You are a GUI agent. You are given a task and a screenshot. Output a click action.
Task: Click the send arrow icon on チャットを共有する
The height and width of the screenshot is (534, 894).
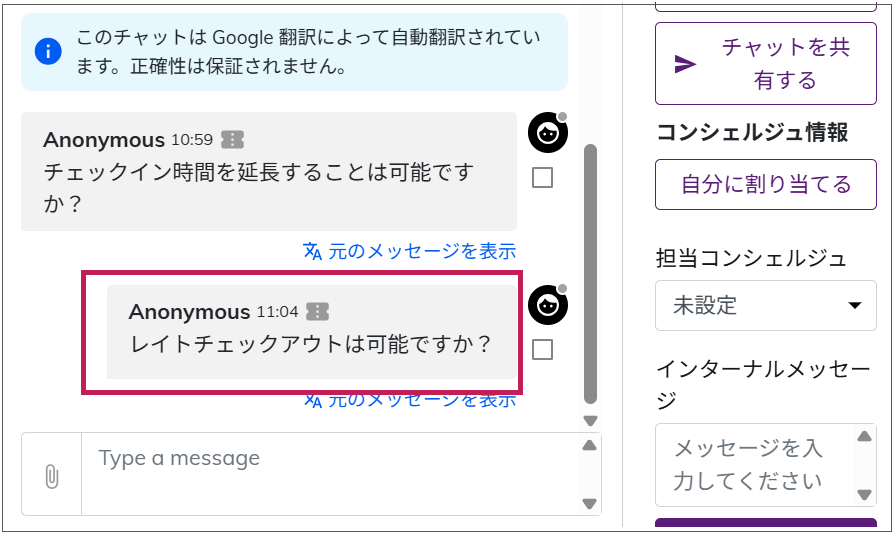click(x=685, y=64)
